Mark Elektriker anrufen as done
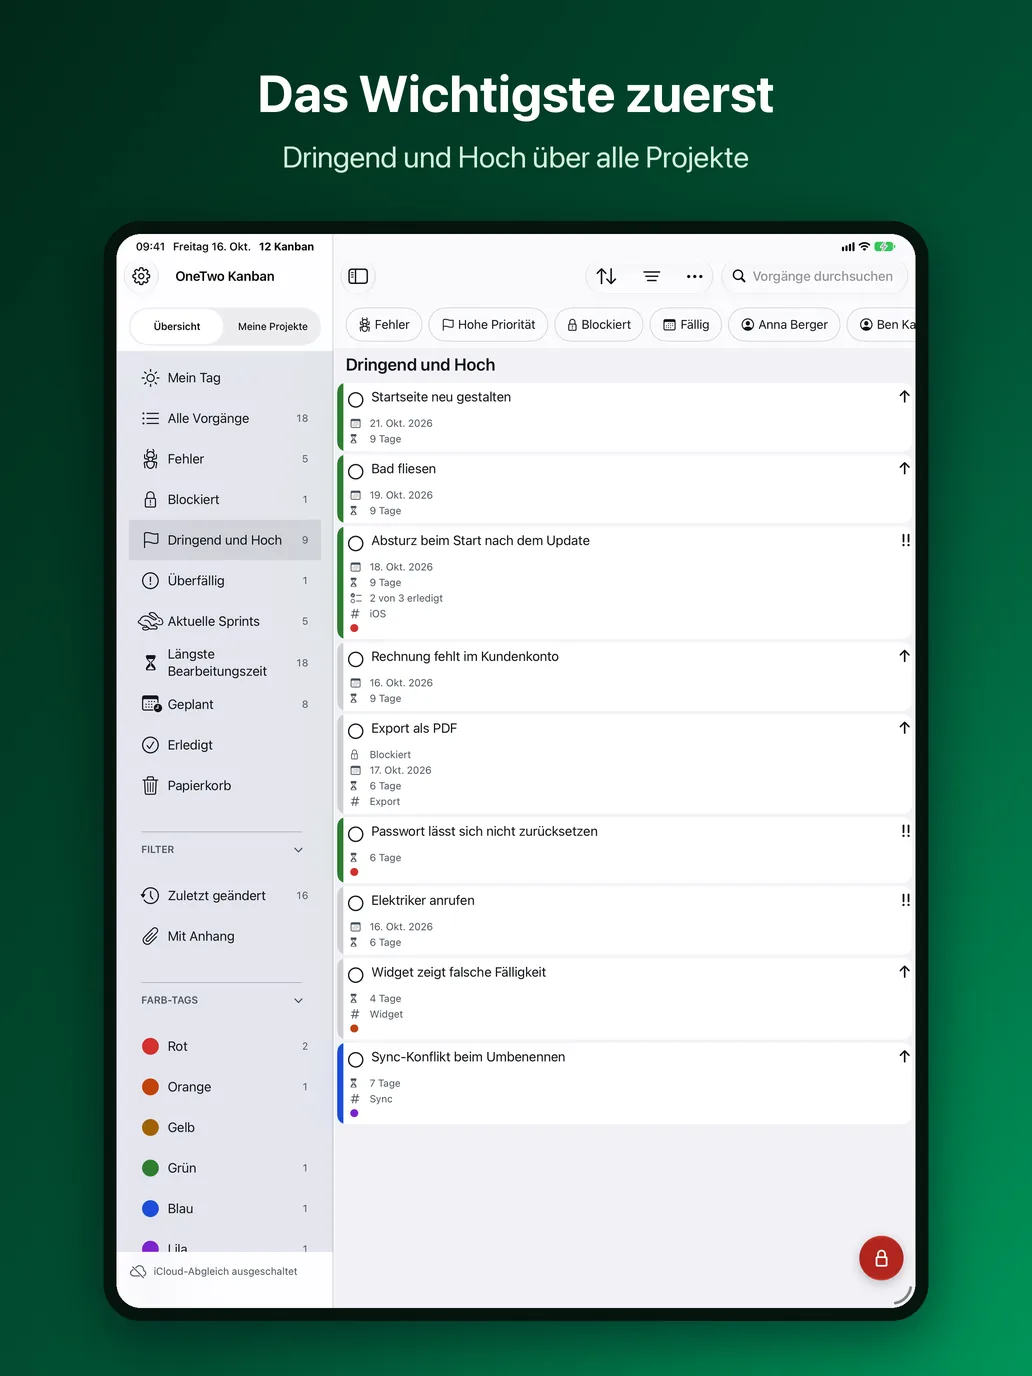1032x1376 pixels. coord(355,903)
